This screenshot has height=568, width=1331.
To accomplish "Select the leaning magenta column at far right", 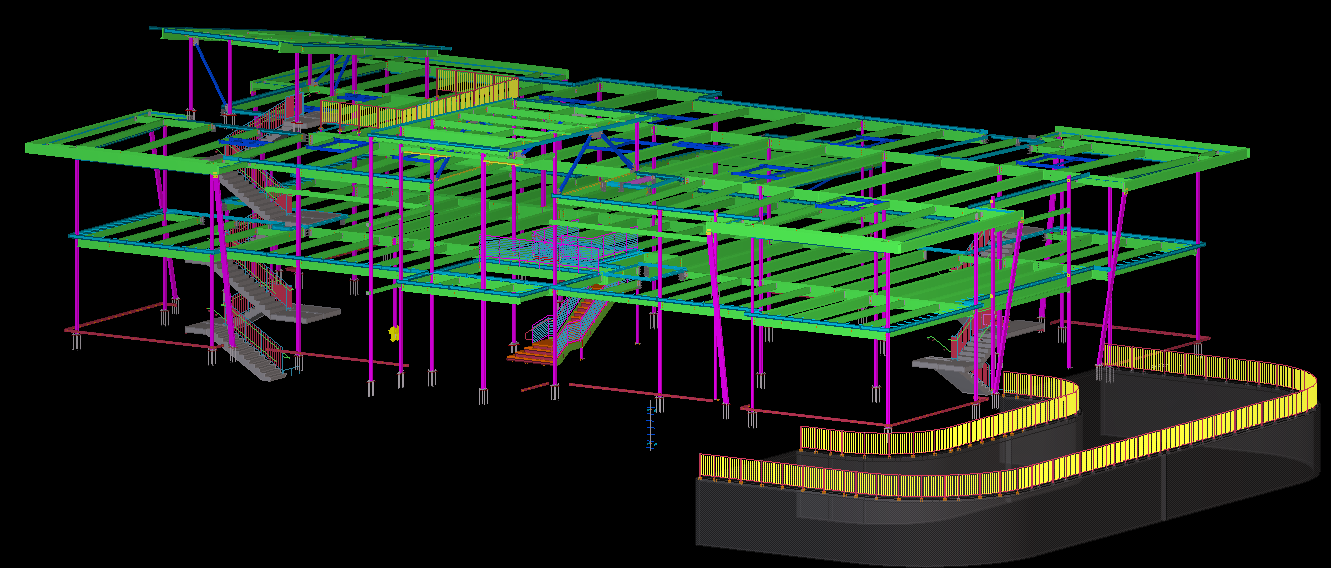I will (1112, 270).
